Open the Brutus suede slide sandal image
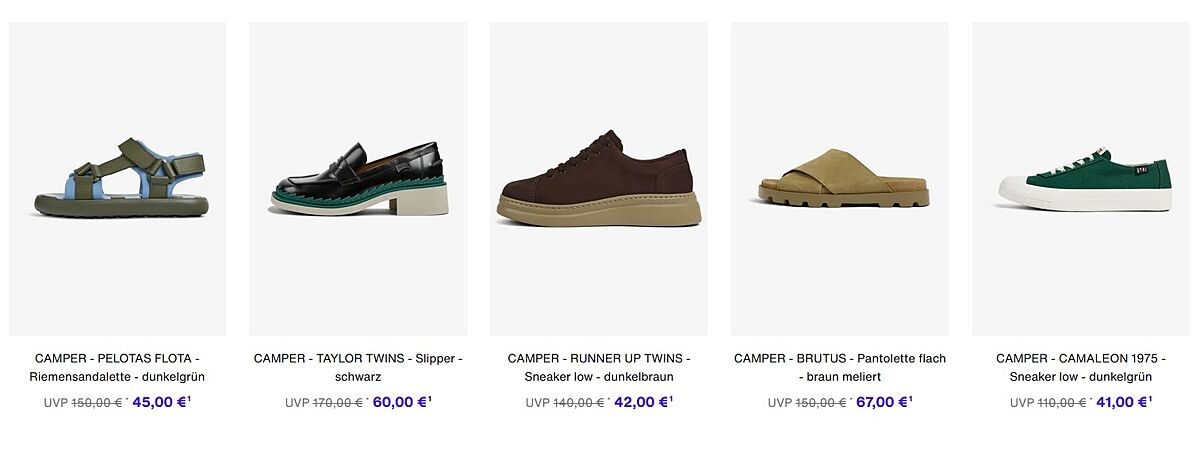 [x=840, y=179]
